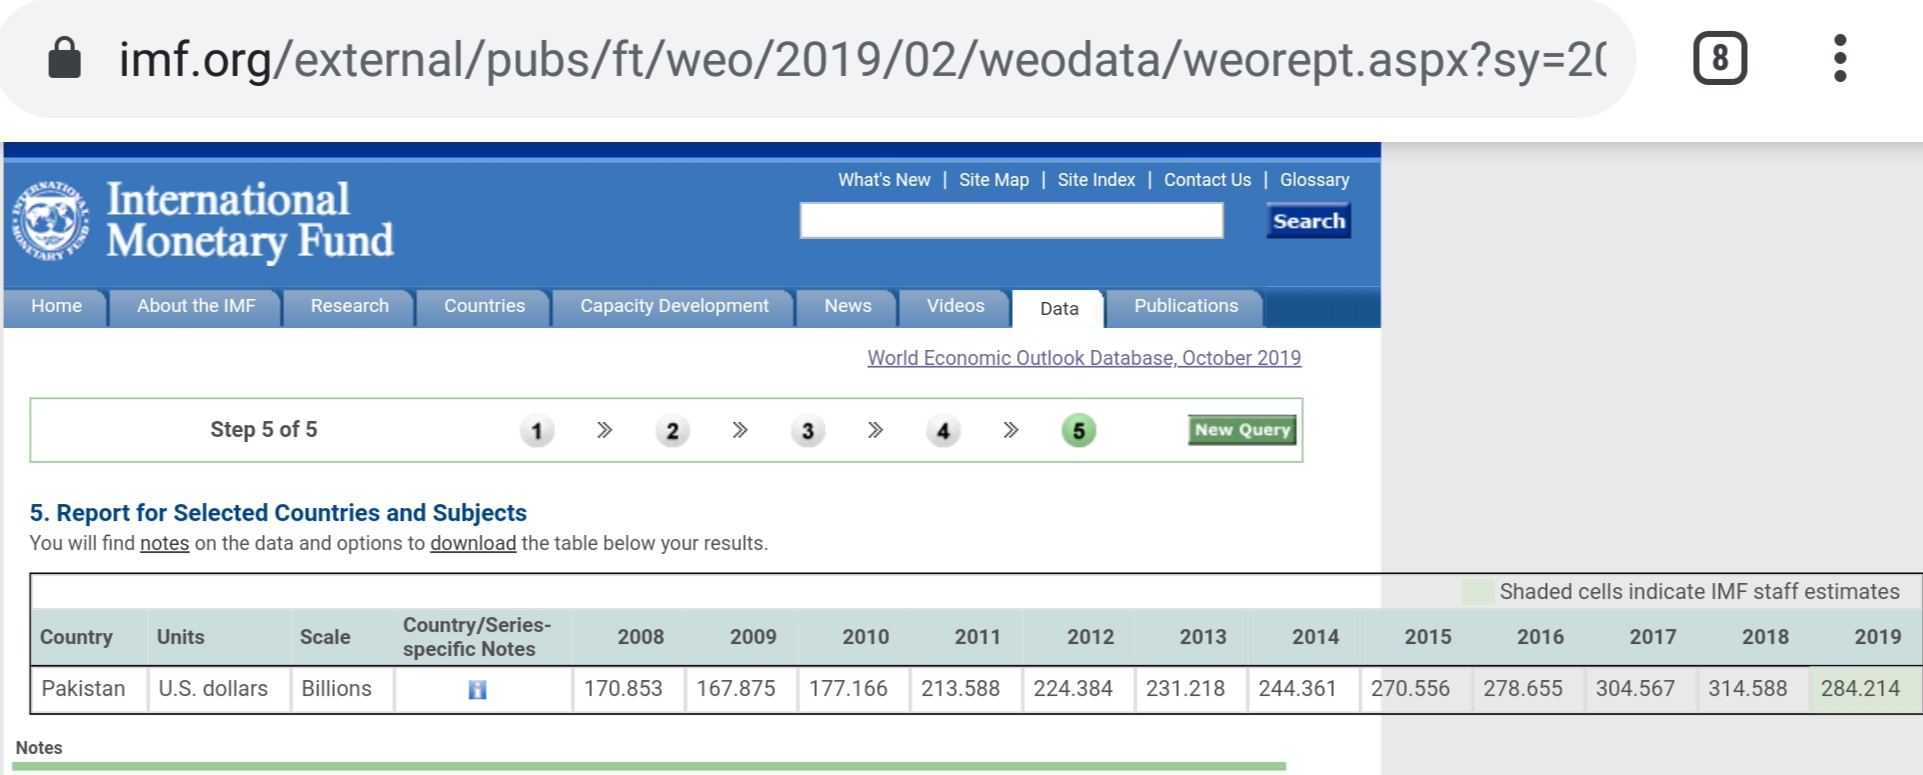Viewport: 1923px width, 775px height.
Task: Go to step 1 circle
Action: pyautogui.click(x=537, y=431)
